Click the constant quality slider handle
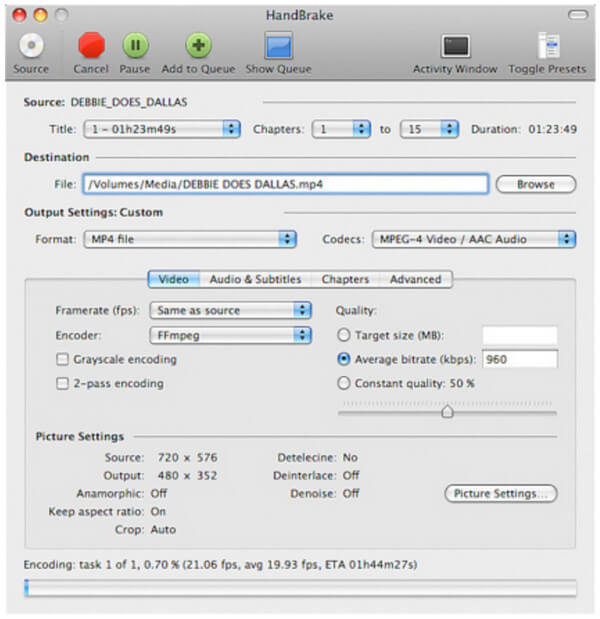The width and height of the screenshot is (600, 619). point(447,411)
